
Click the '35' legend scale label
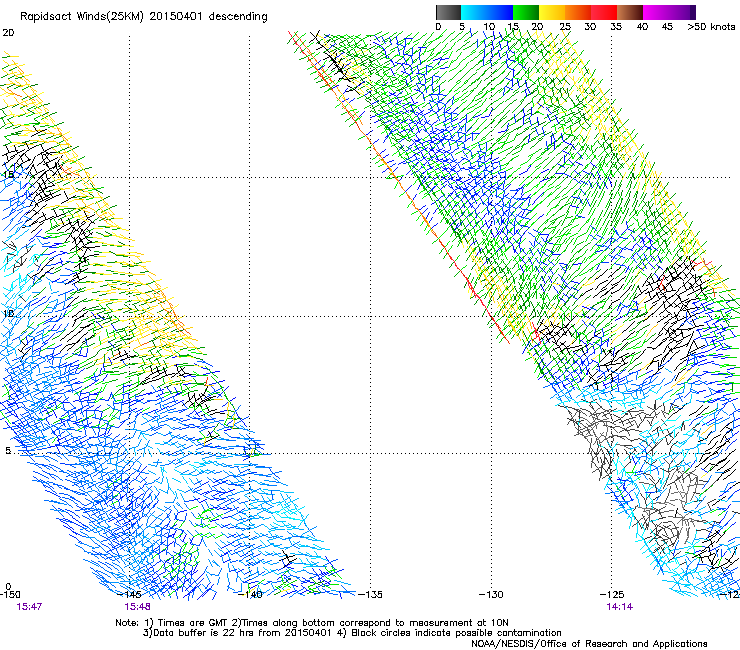(616, 27)
